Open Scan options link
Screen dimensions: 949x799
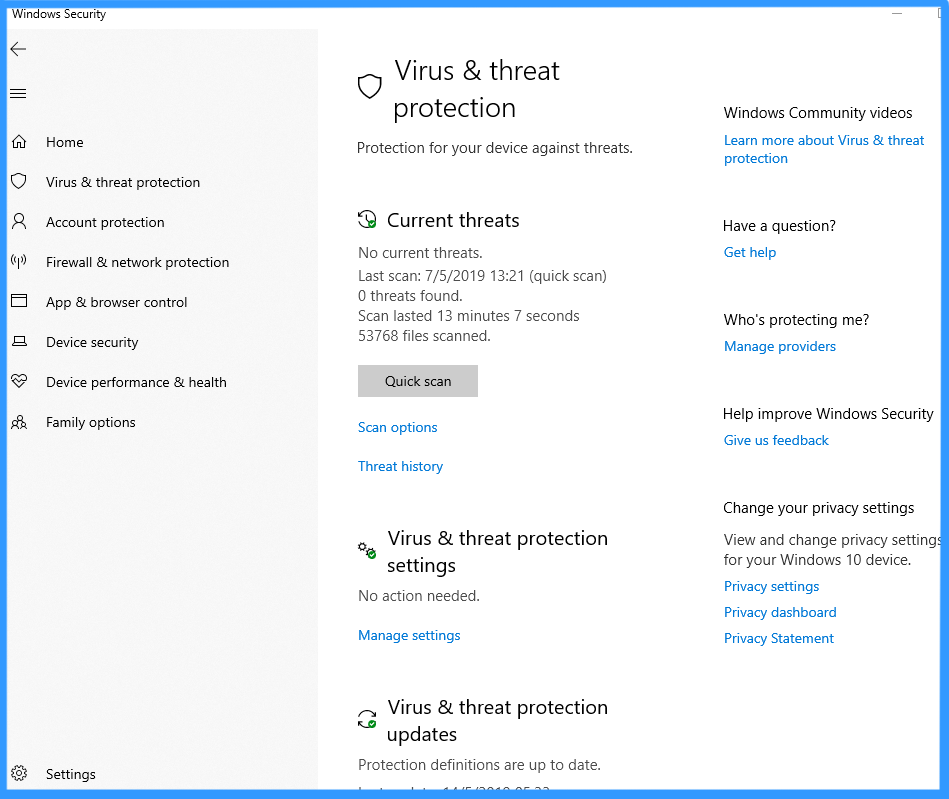pos(398,427)
